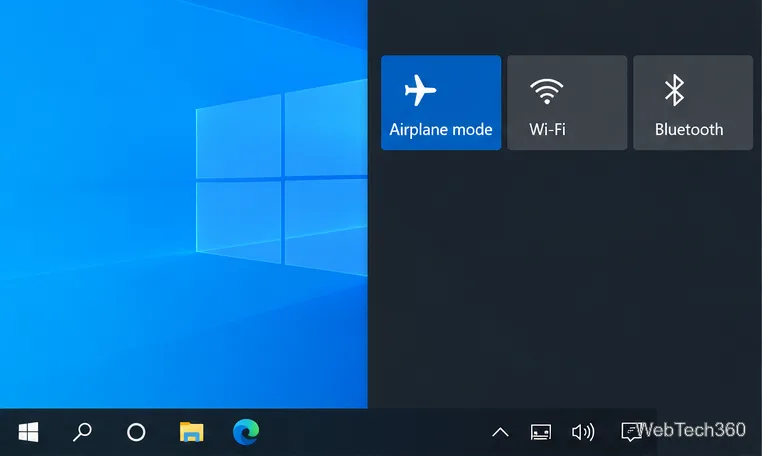The width and height of the screenshot is (762, 456).
Task: Open taskbar search magnifier
Action: [82, 432]
